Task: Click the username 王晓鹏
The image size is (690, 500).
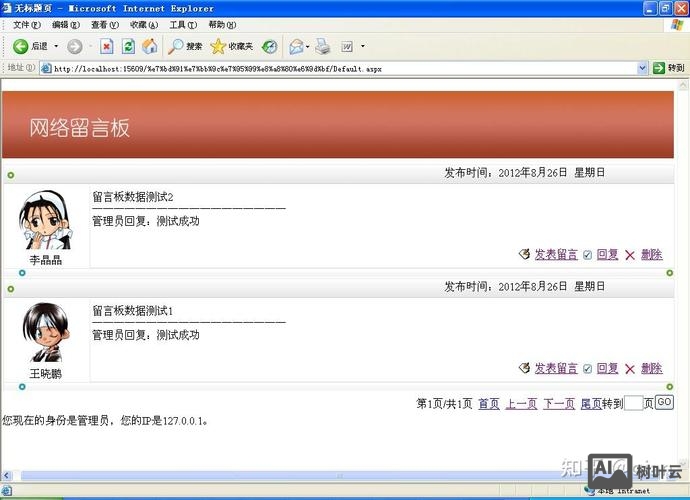Action: [46, 374]
